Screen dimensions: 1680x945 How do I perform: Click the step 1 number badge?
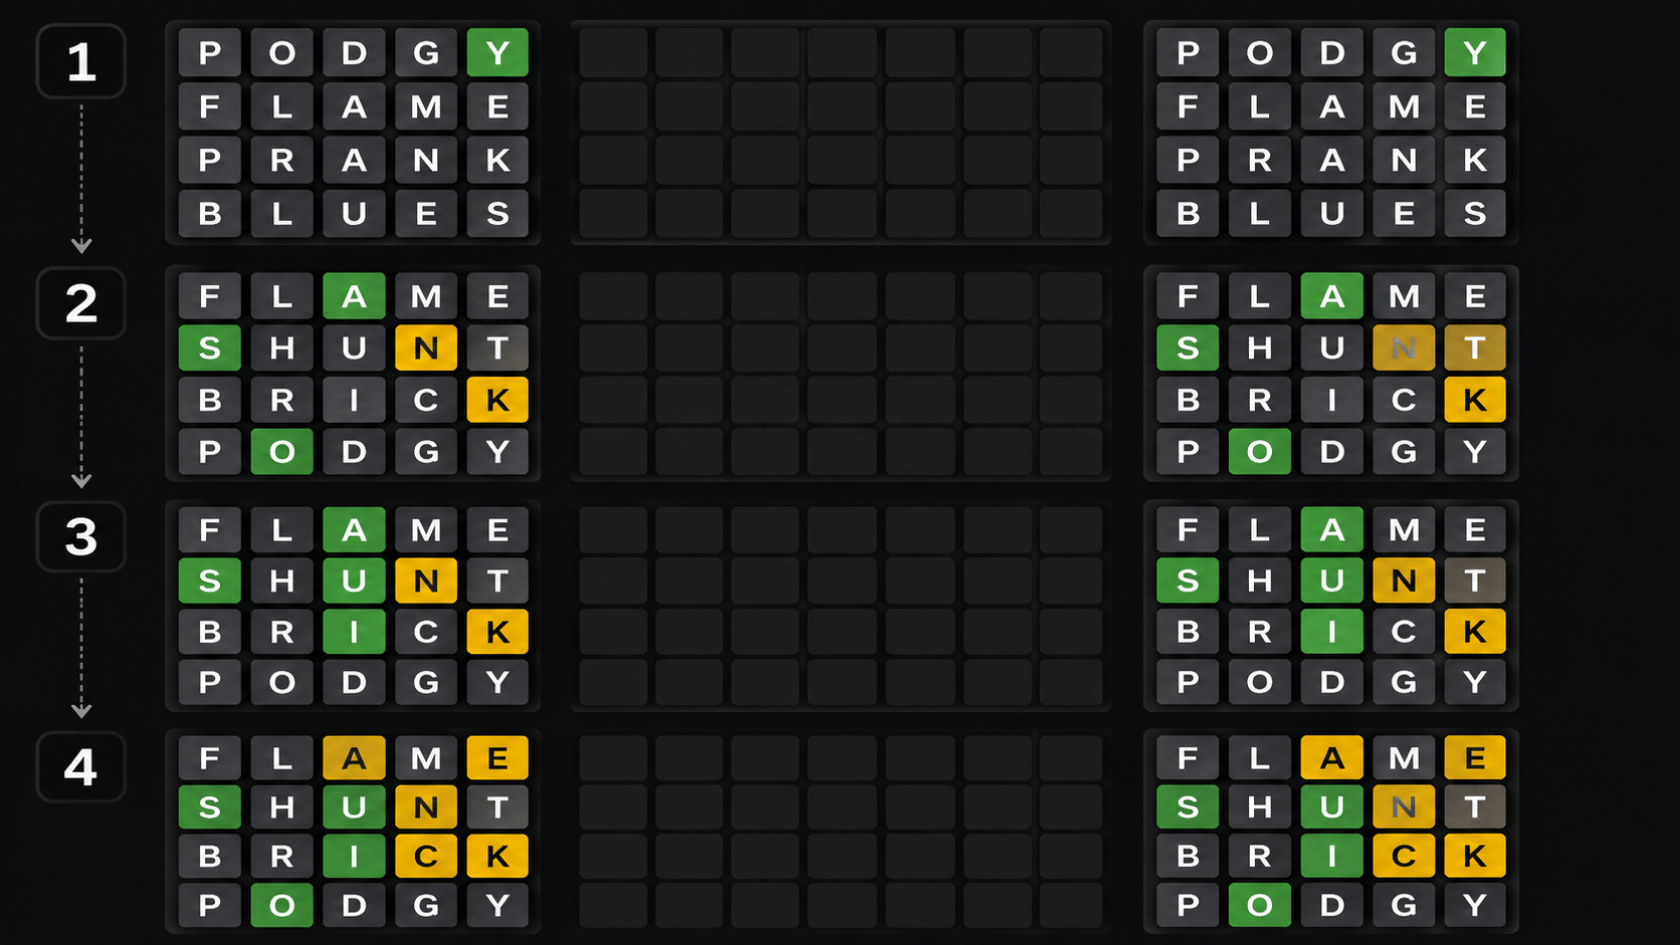(x=81, y=62)
